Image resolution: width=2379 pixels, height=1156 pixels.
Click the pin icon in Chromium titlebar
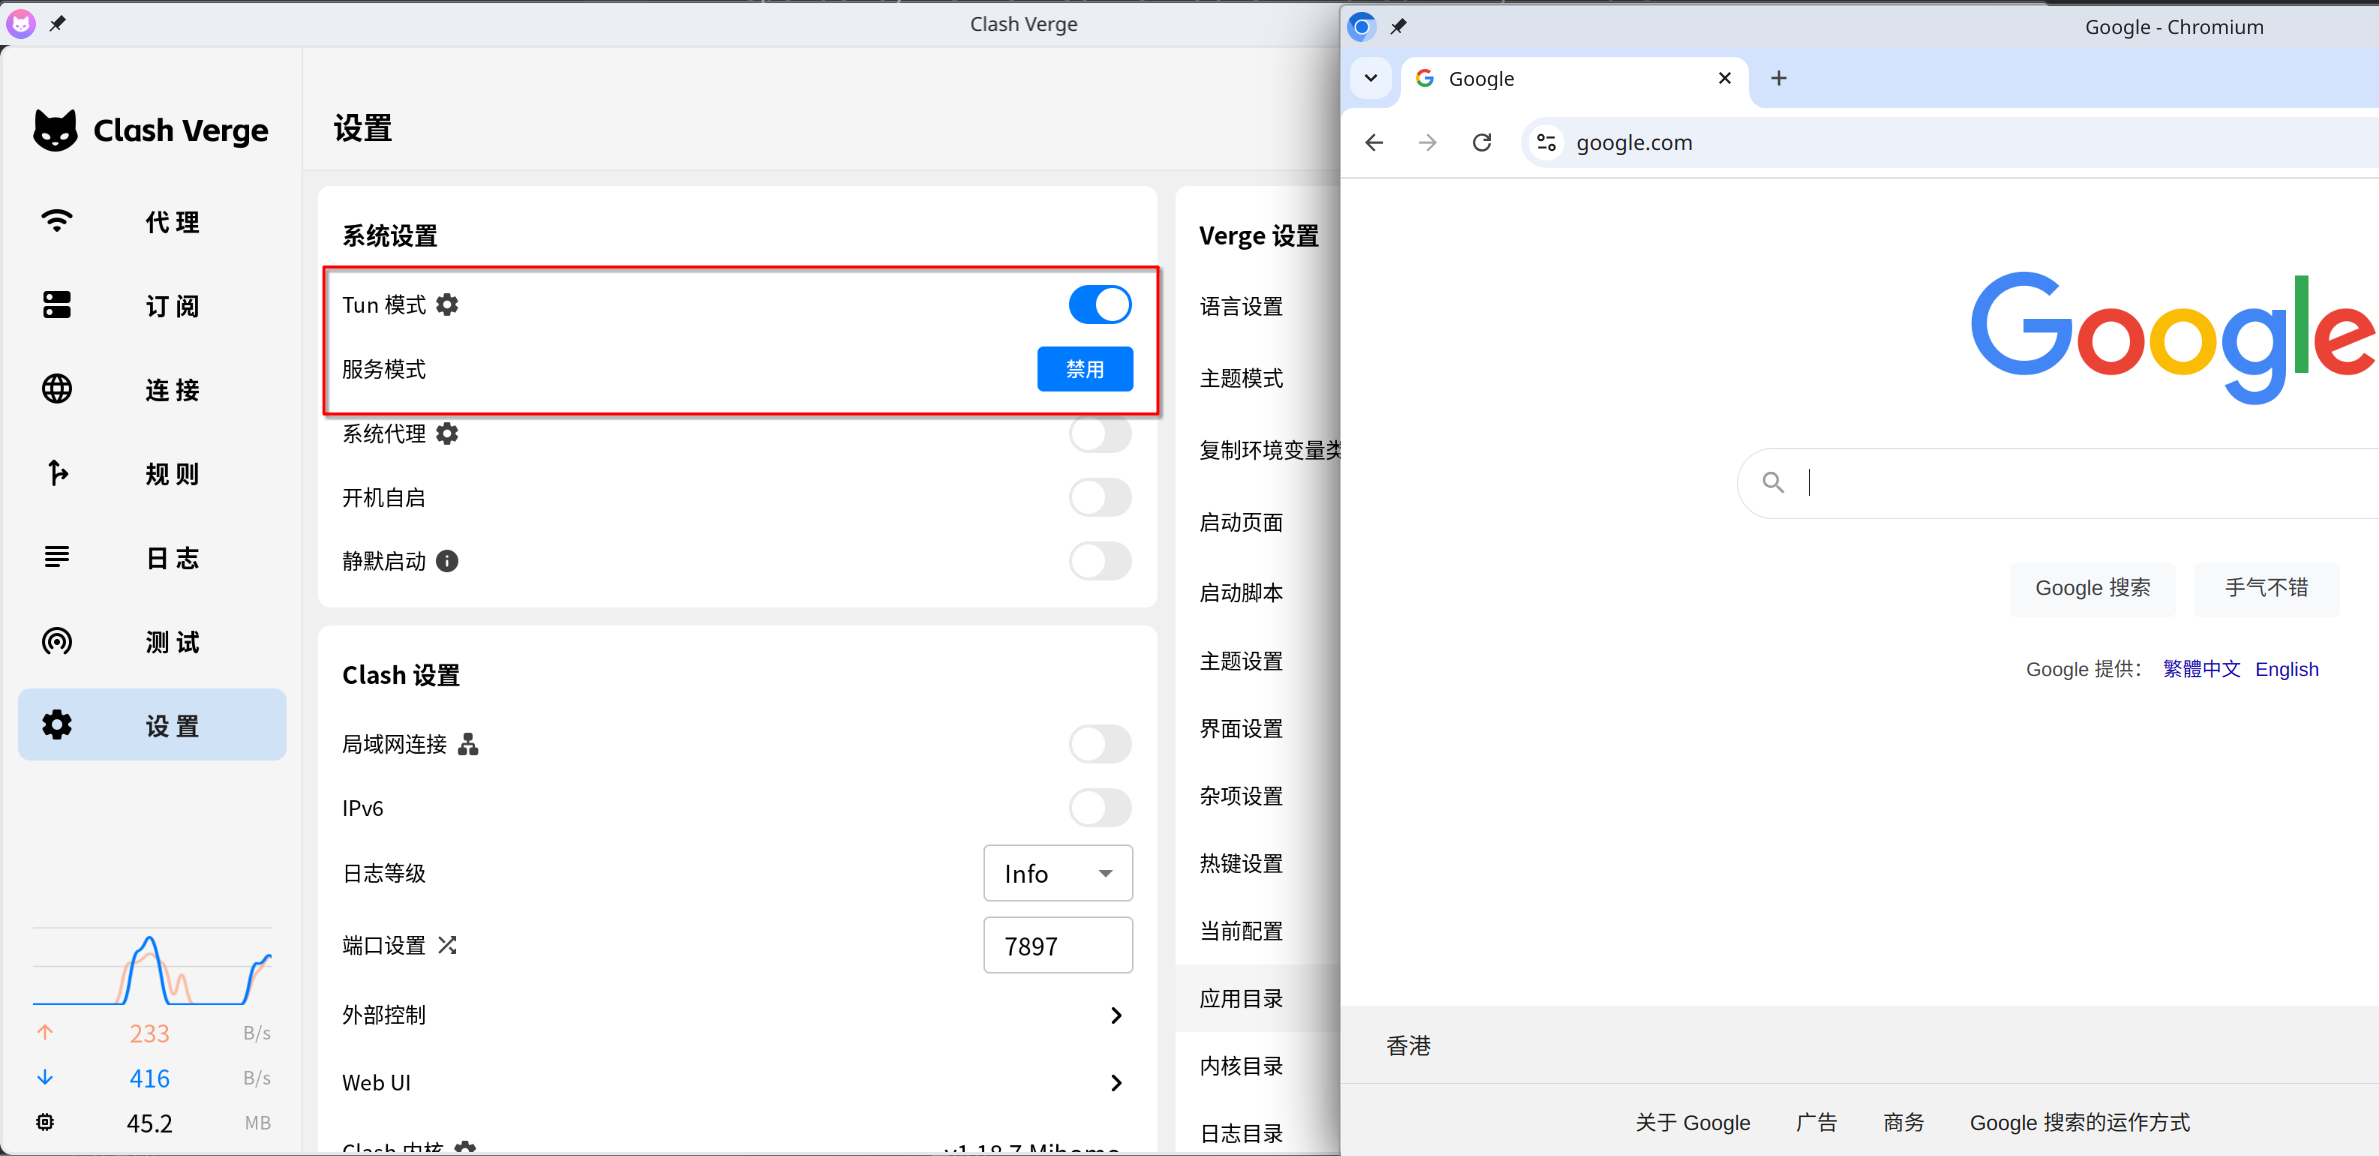point(1399,26)
